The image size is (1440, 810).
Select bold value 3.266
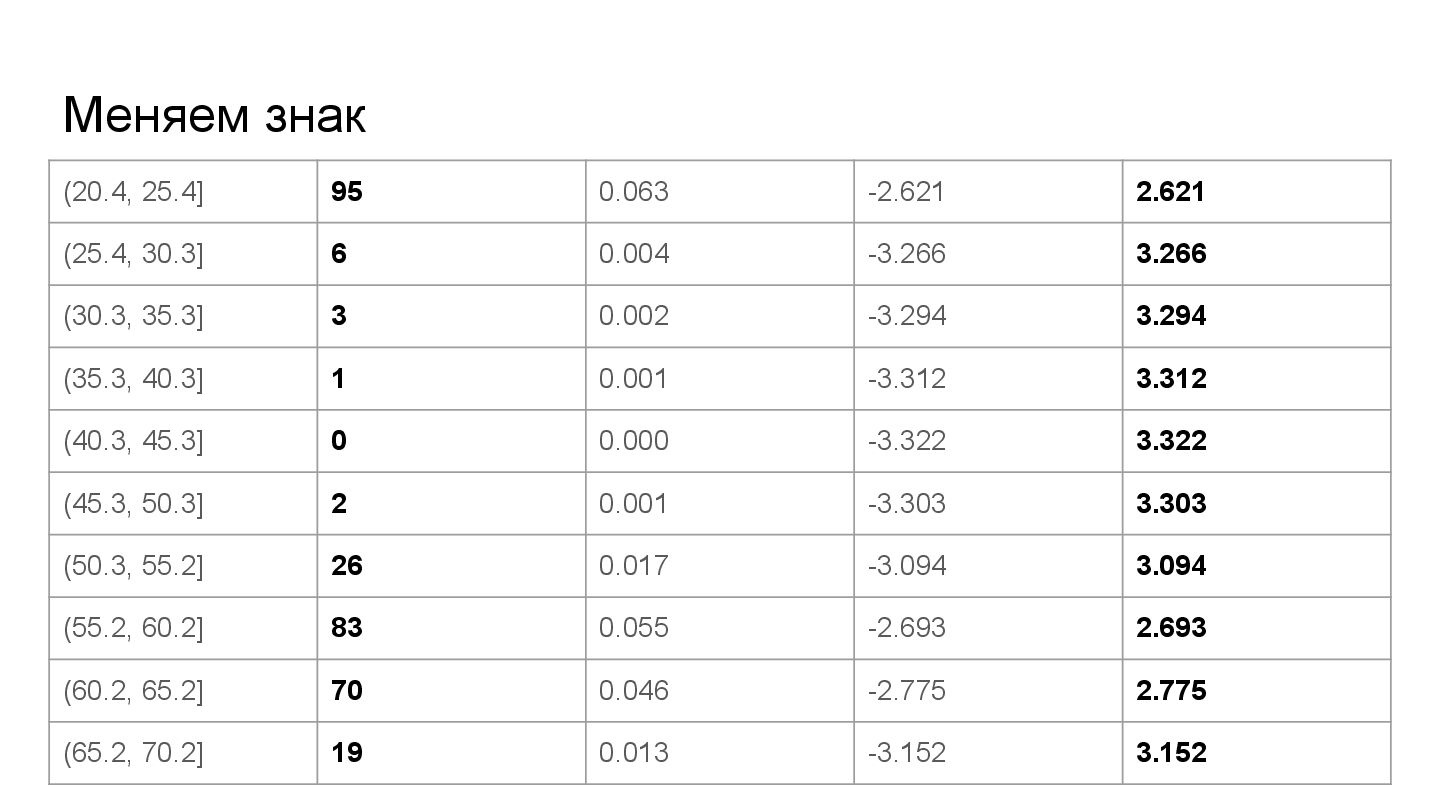coord(1171,254)
